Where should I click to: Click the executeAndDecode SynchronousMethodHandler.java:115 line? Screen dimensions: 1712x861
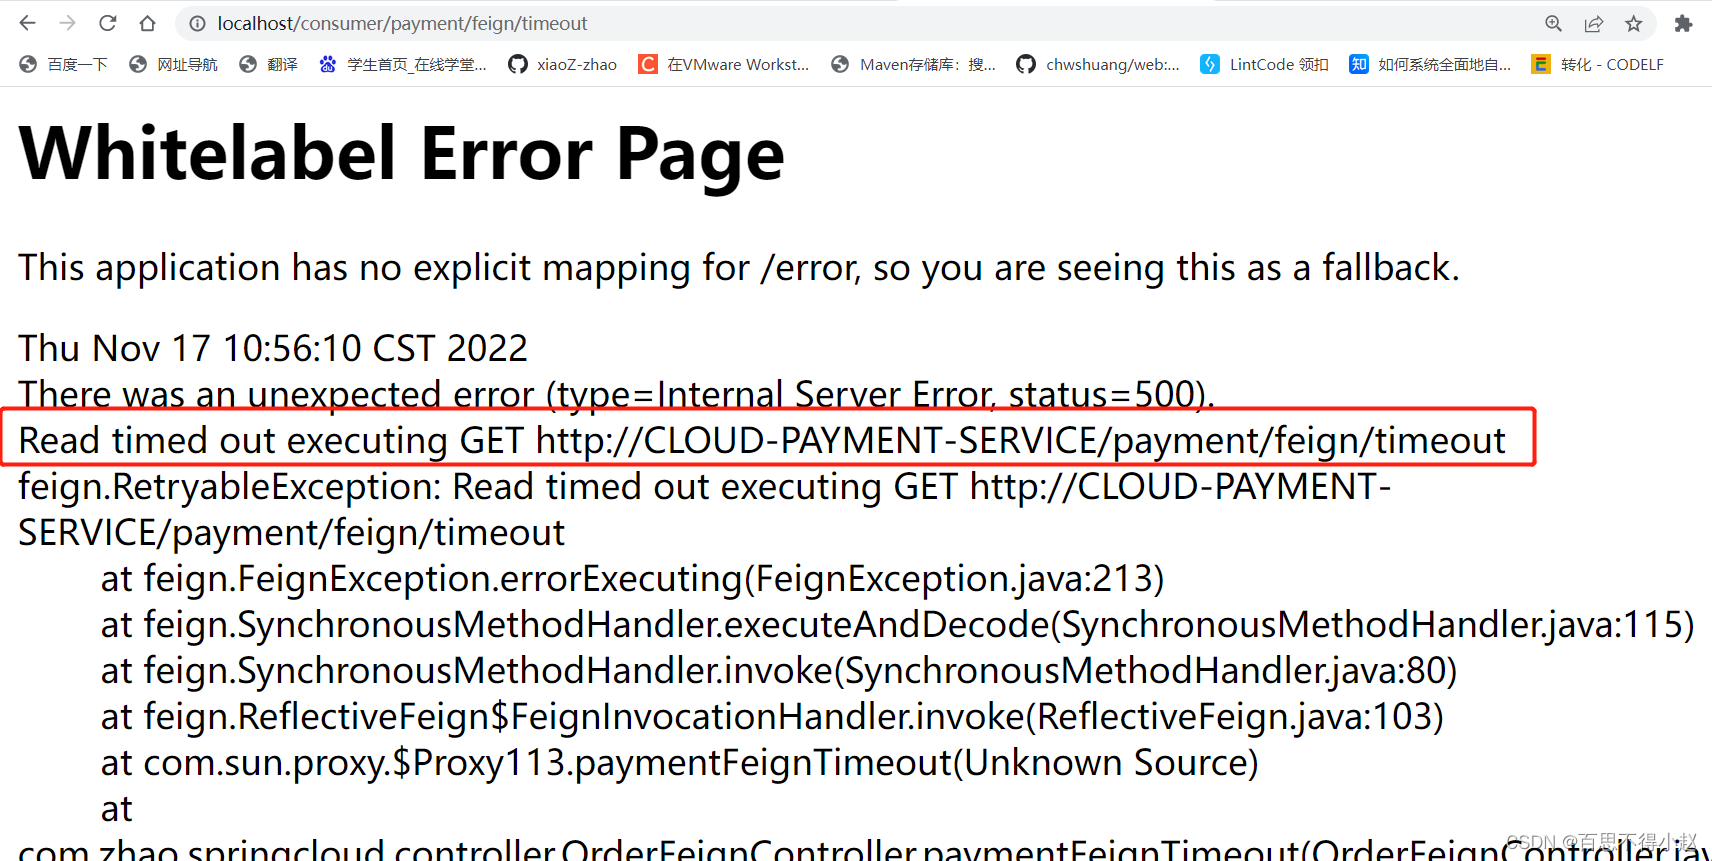pyautogui.click(x=897, y=625)
